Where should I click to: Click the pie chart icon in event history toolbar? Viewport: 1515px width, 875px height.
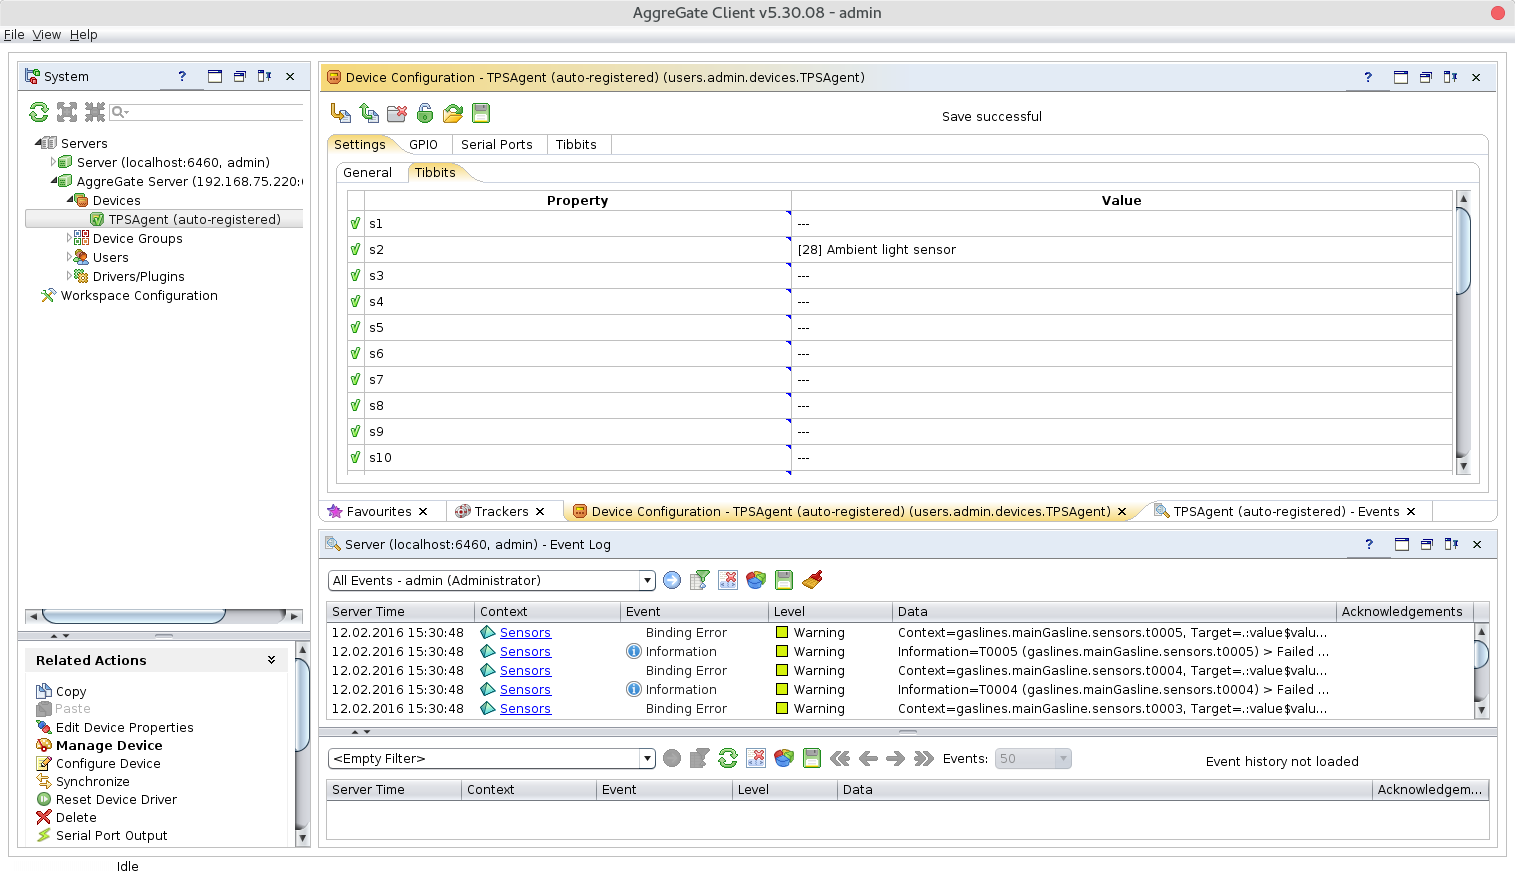pyautogui.click(x=784, y=758)
